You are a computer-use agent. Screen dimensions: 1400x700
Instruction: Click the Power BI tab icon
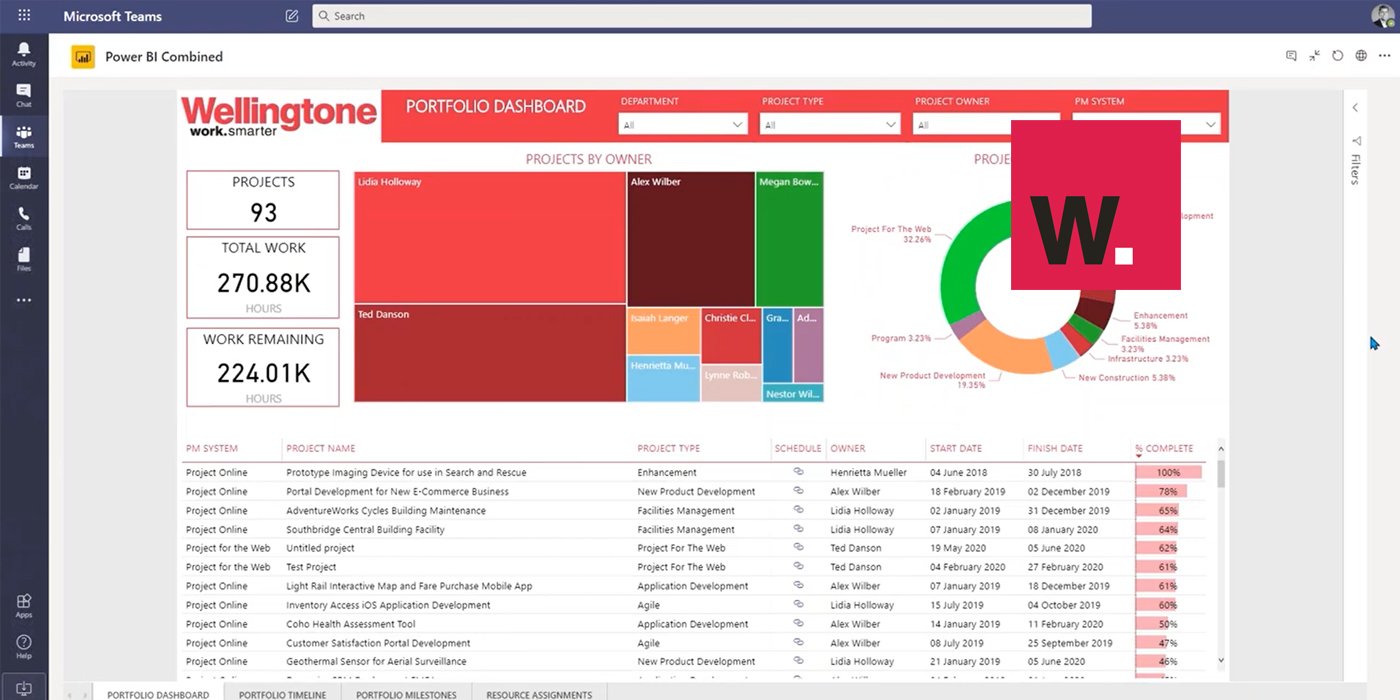[x=83, y=57]
